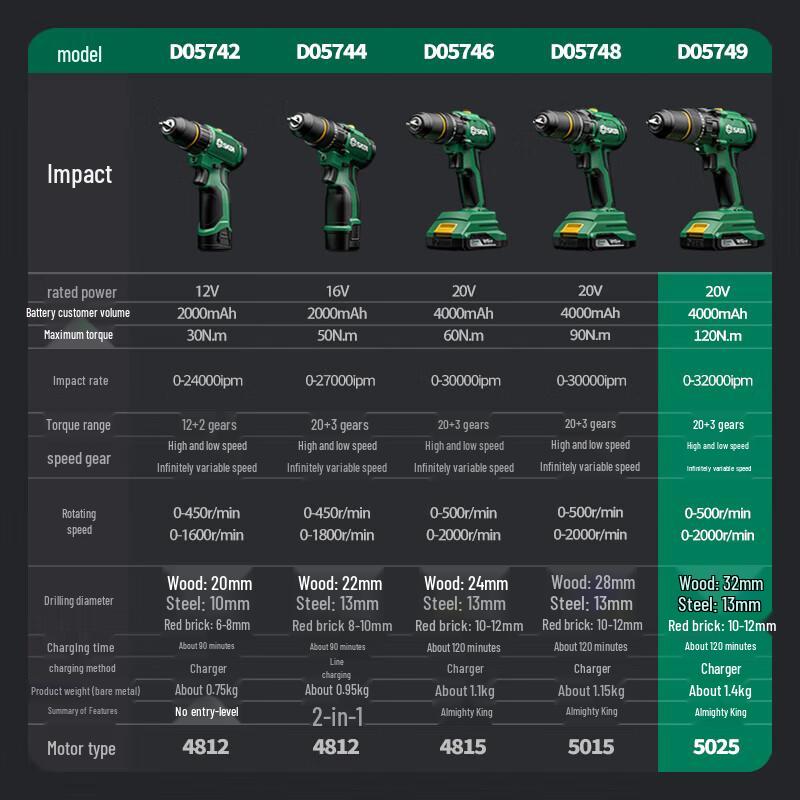Click 'Wood: 32mm' value

click(x=721, y=583)
